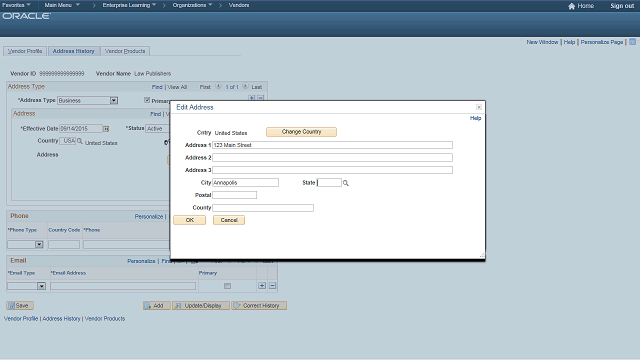This screenshot has height=360, width=640.
Task: Open the Phone Type dropdown
Action: 25,244
